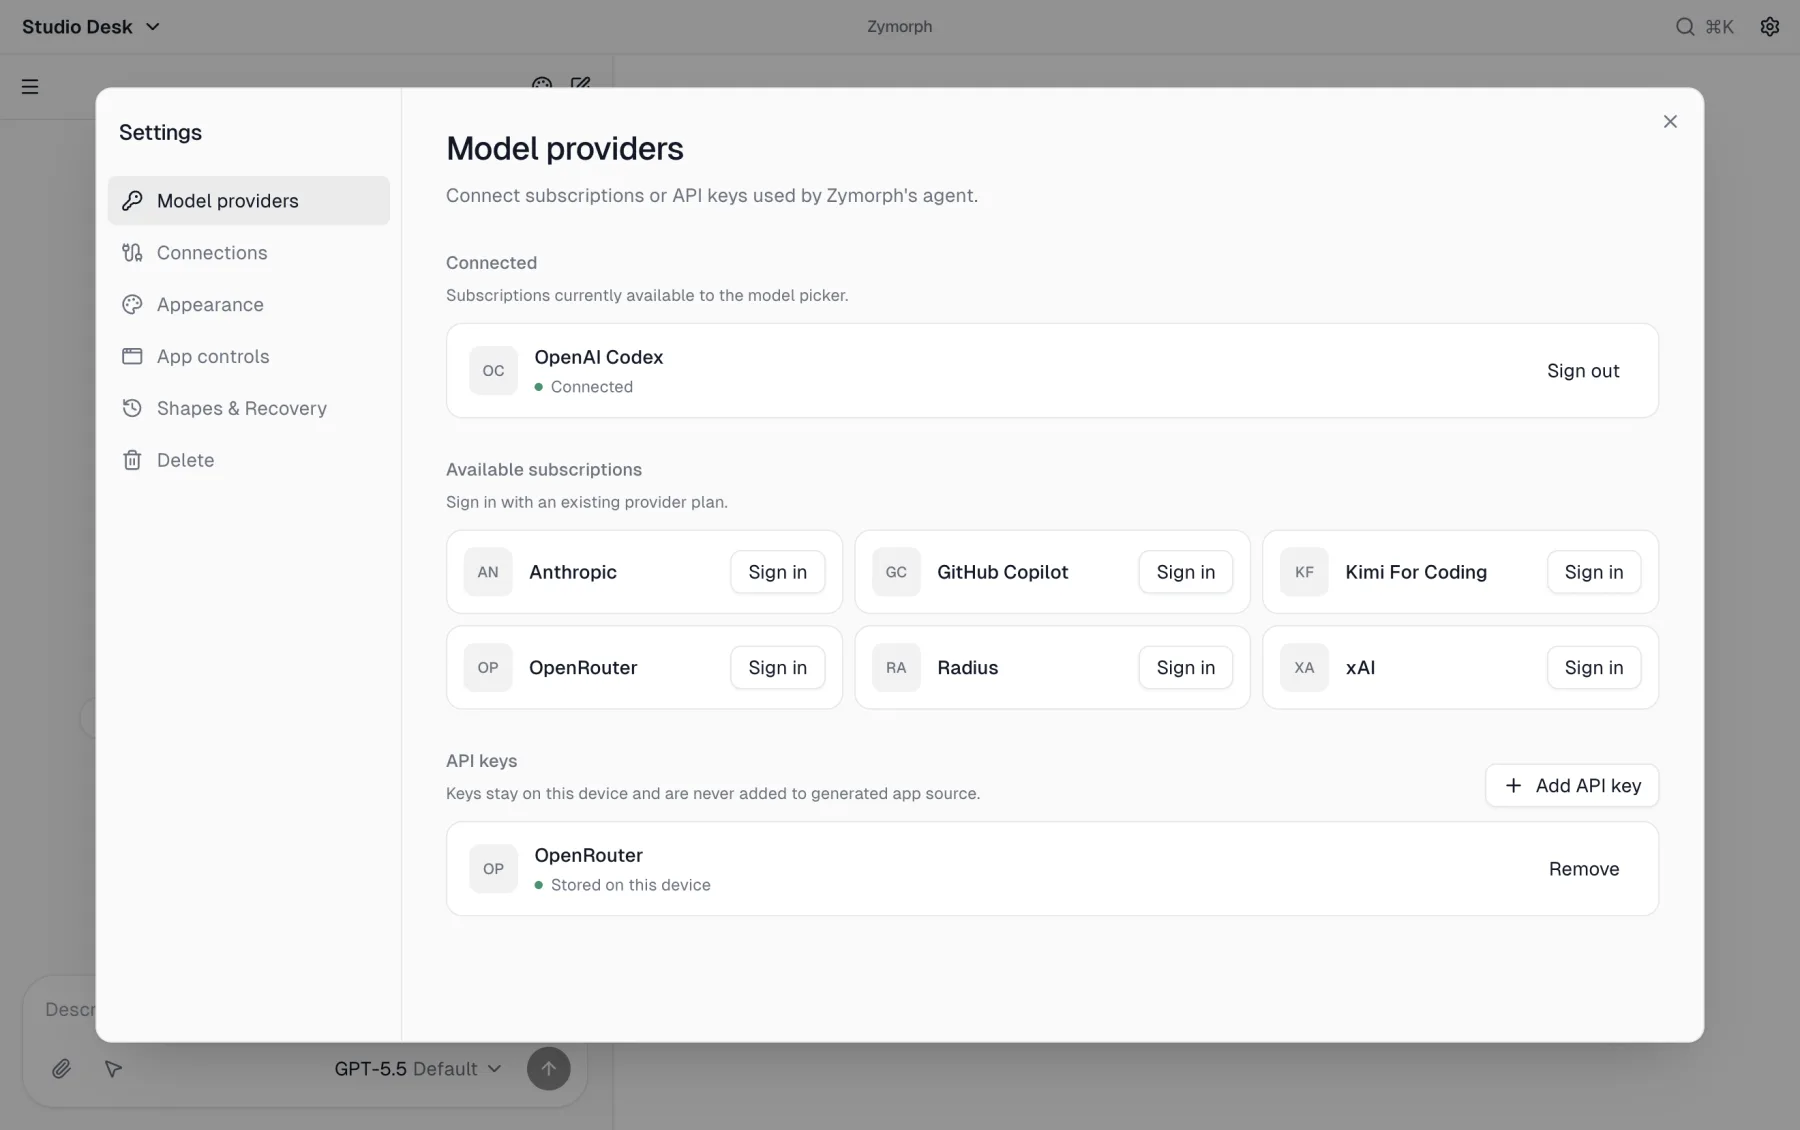Click 'Stored on this device' status text

pyautogui.click(x=630, y=885)
